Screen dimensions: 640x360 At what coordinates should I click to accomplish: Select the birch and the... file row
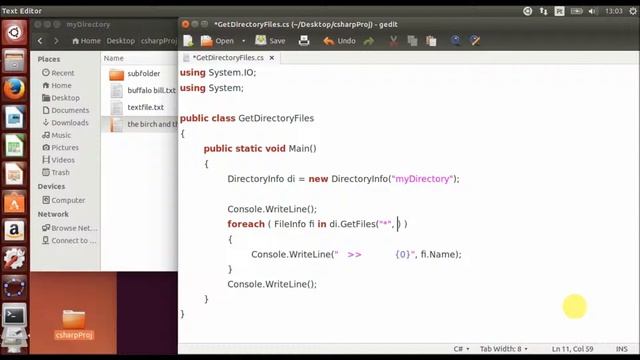(x=139, y=124)
